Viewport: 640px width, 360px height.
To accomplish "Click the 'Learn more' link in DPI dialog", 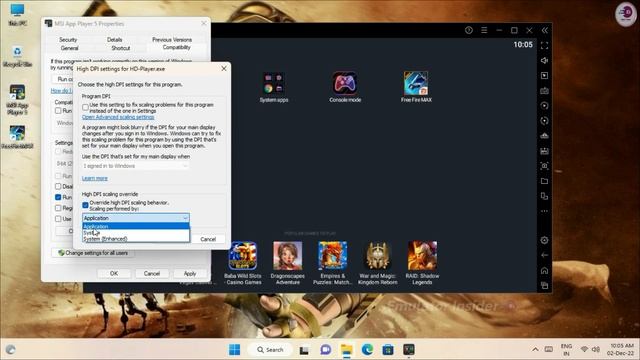I will 95,178.
